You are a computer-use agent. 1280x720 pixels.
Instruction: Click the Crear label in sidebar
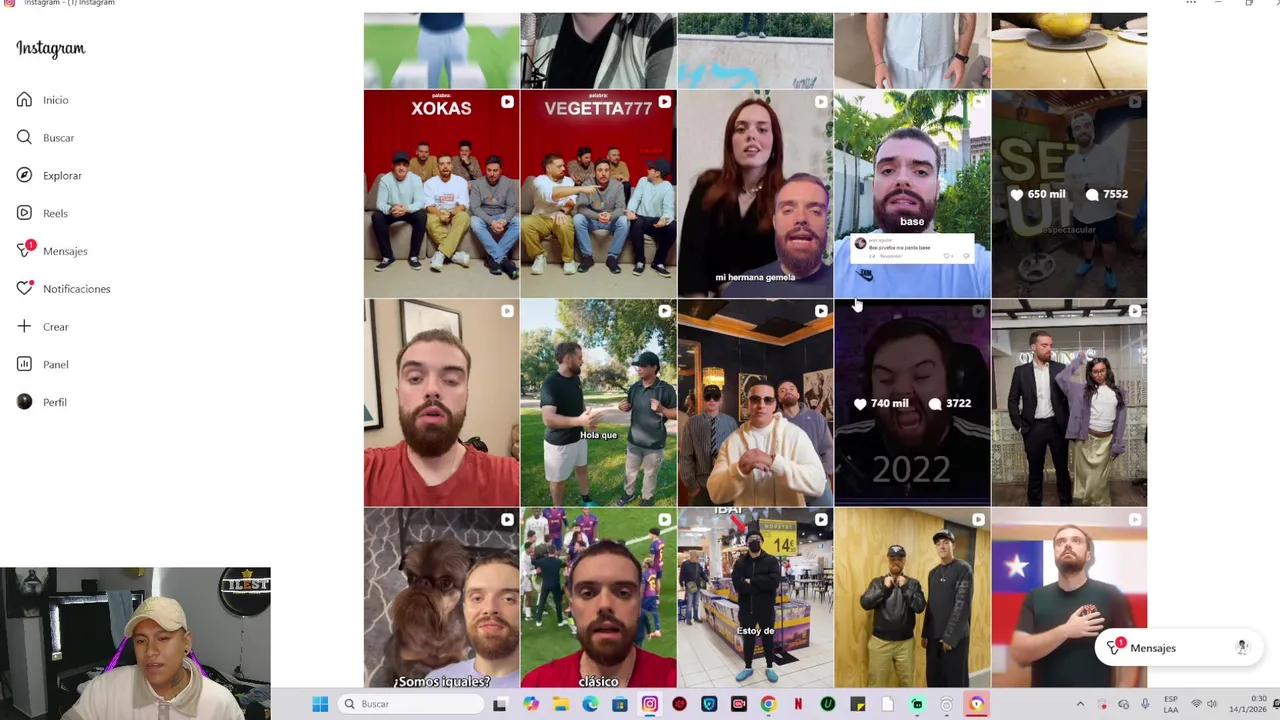point(56,327)
